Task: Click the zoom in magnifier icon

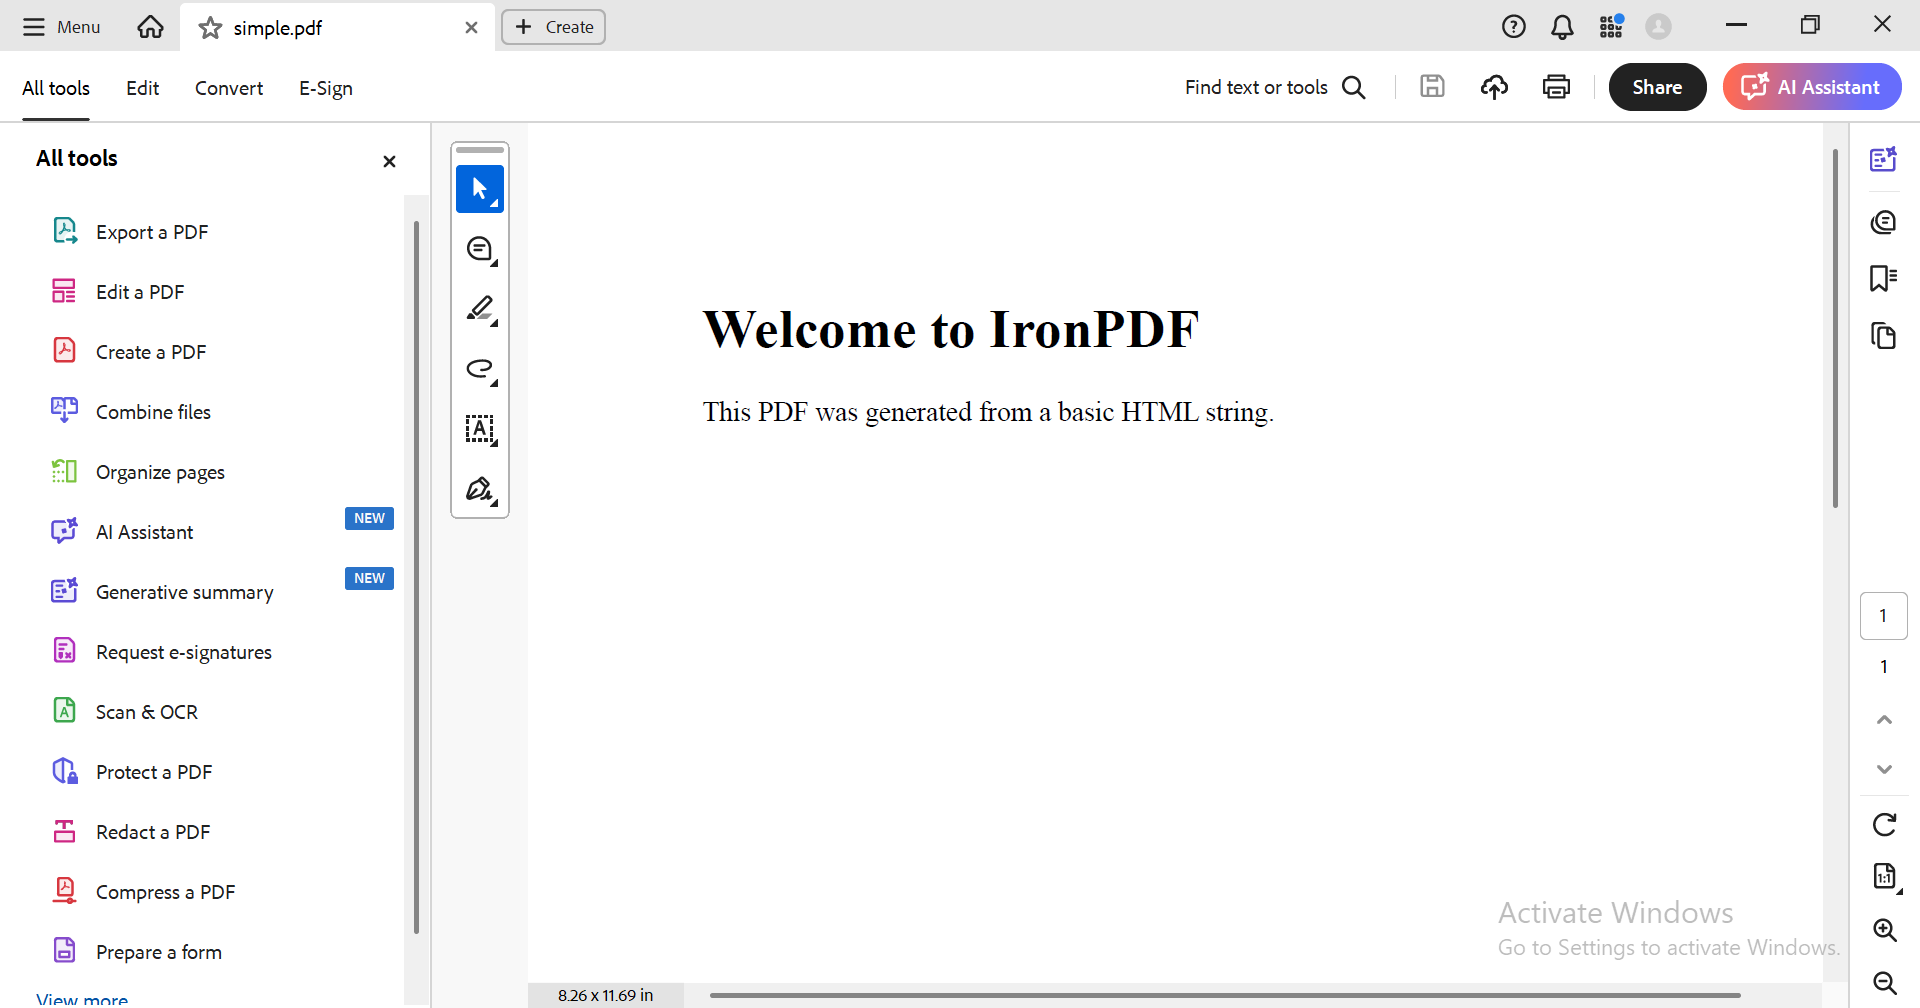Action: (1885, 930)
